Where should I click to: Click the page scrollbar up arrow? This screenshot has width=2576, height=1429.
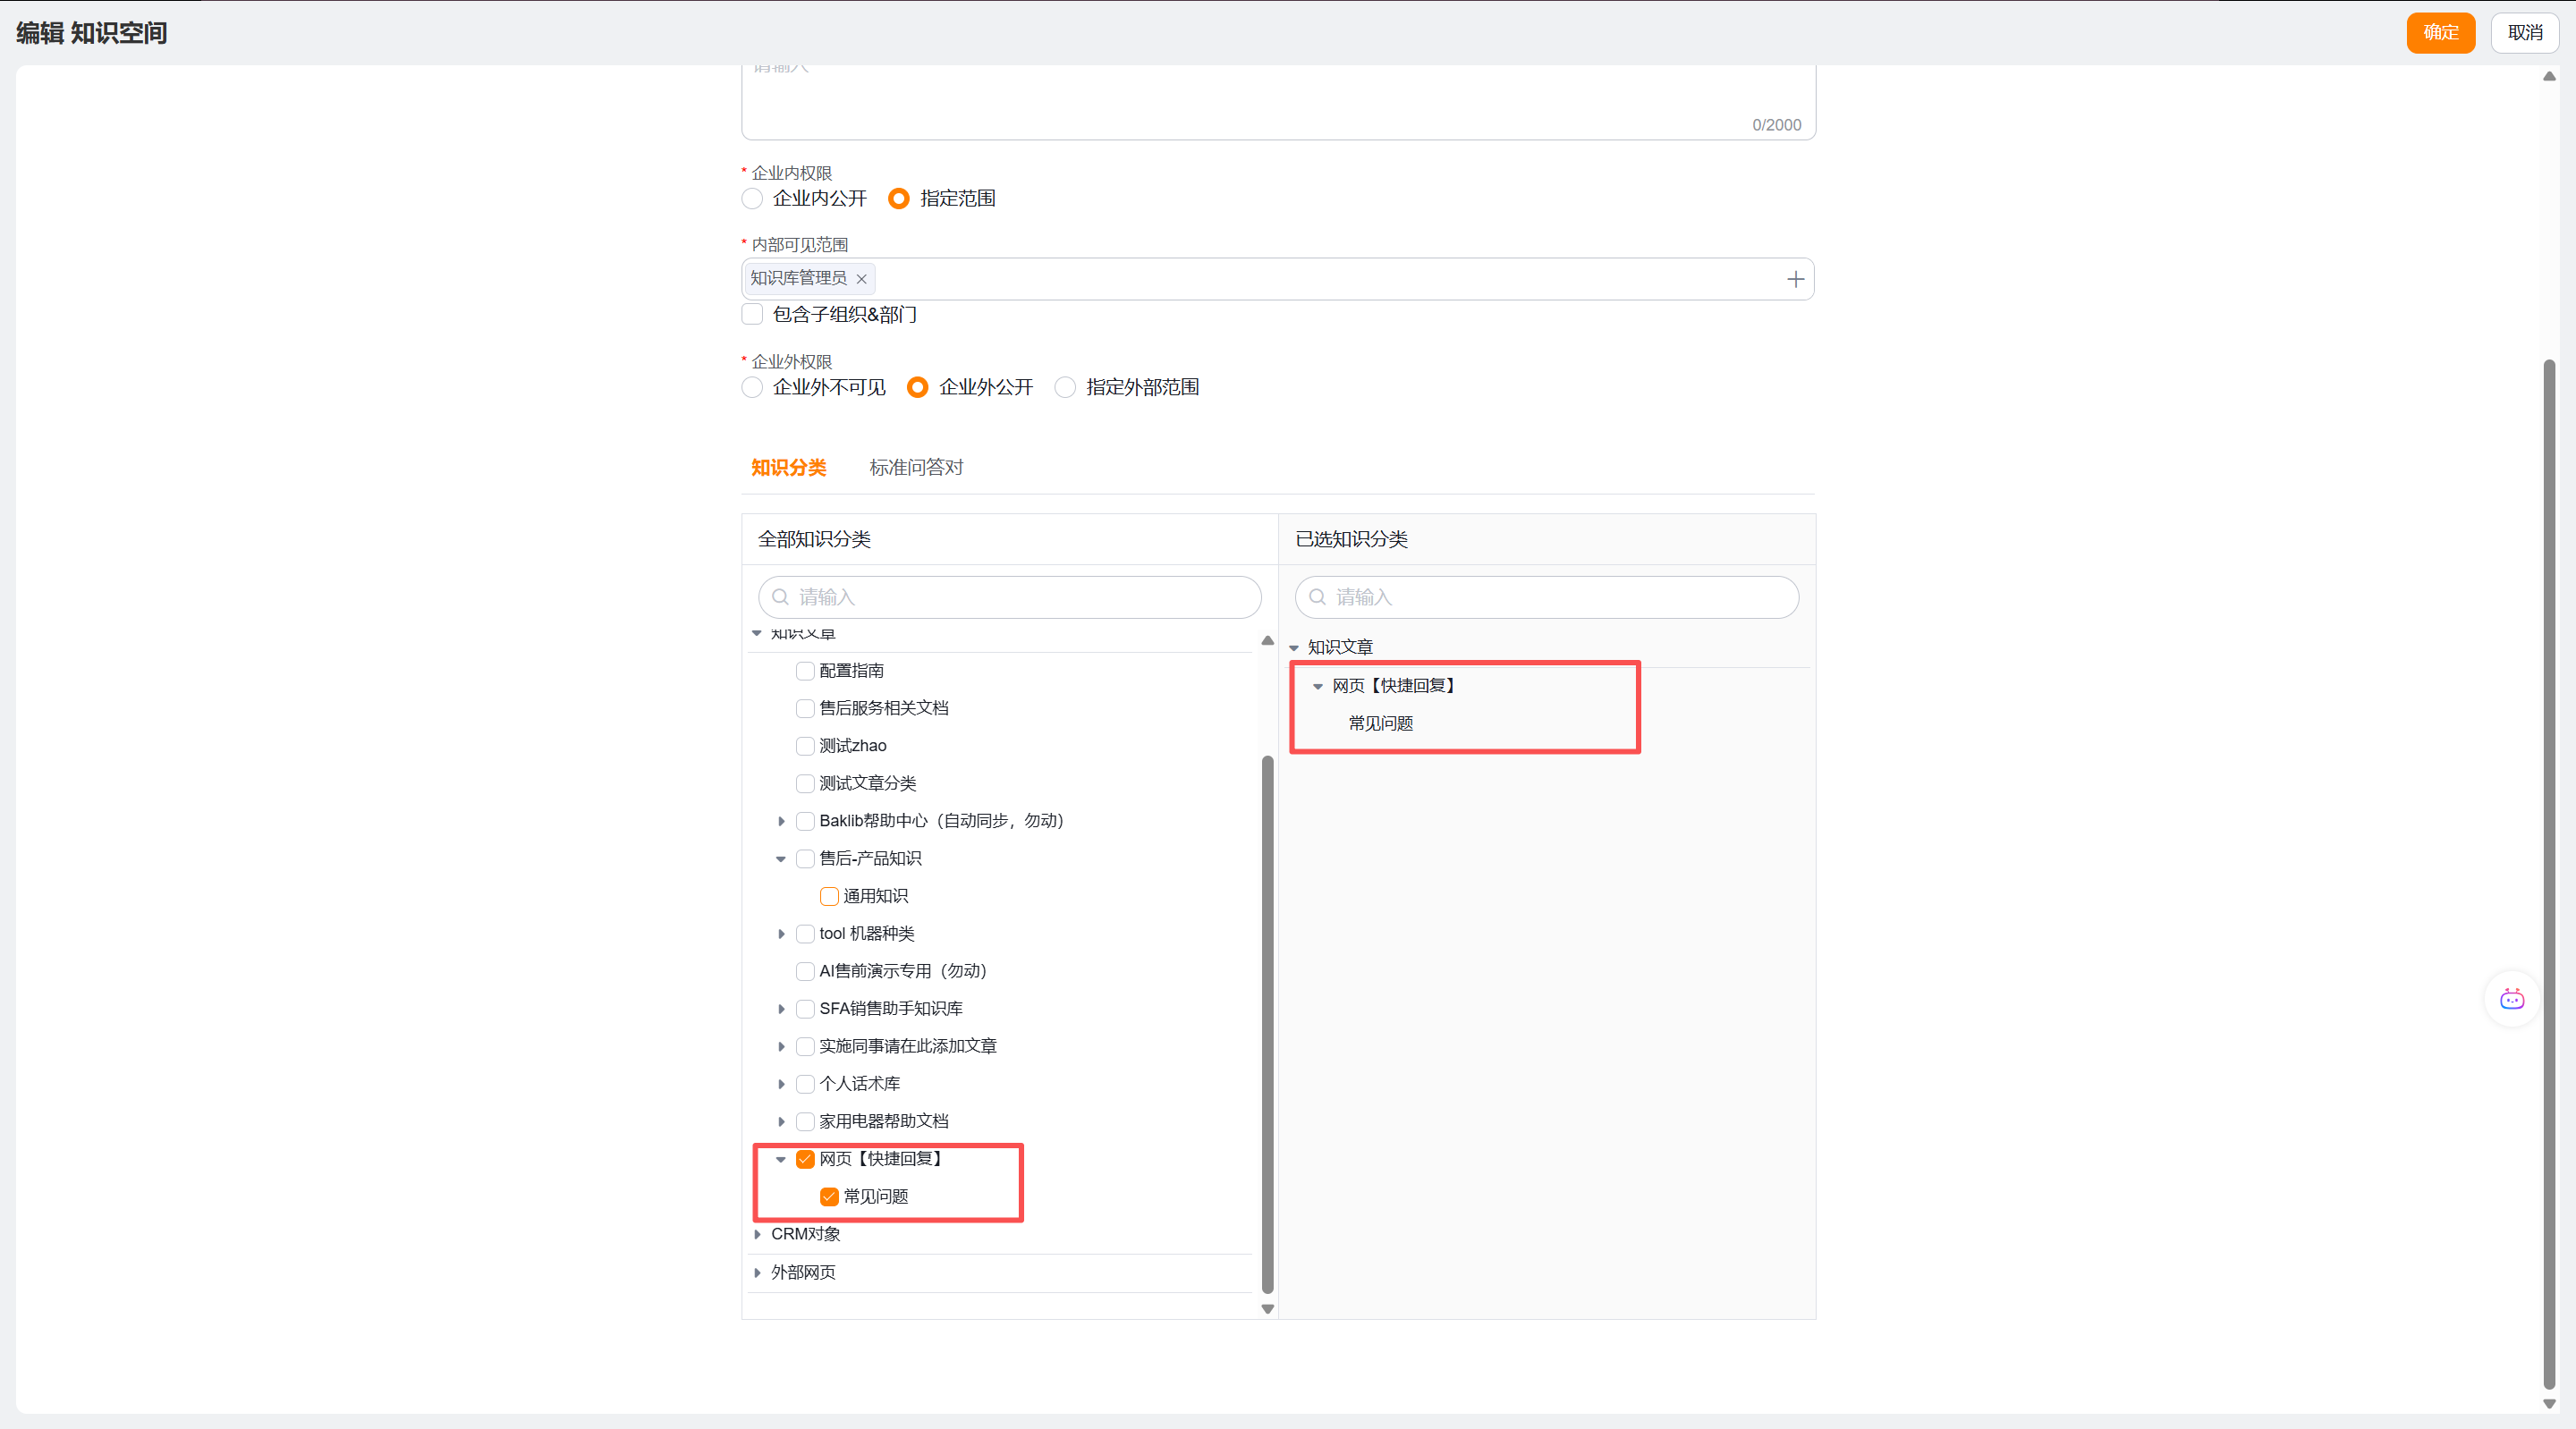2549,77
